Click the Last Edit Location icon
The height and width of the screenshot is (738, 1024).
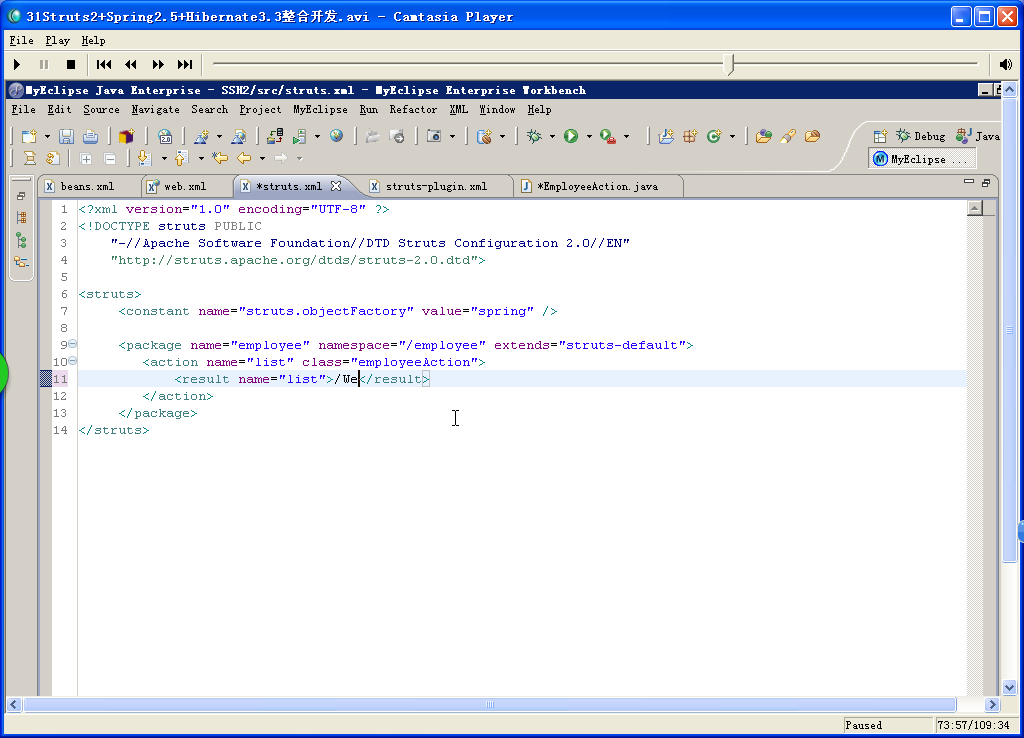[x=220, y=158]
